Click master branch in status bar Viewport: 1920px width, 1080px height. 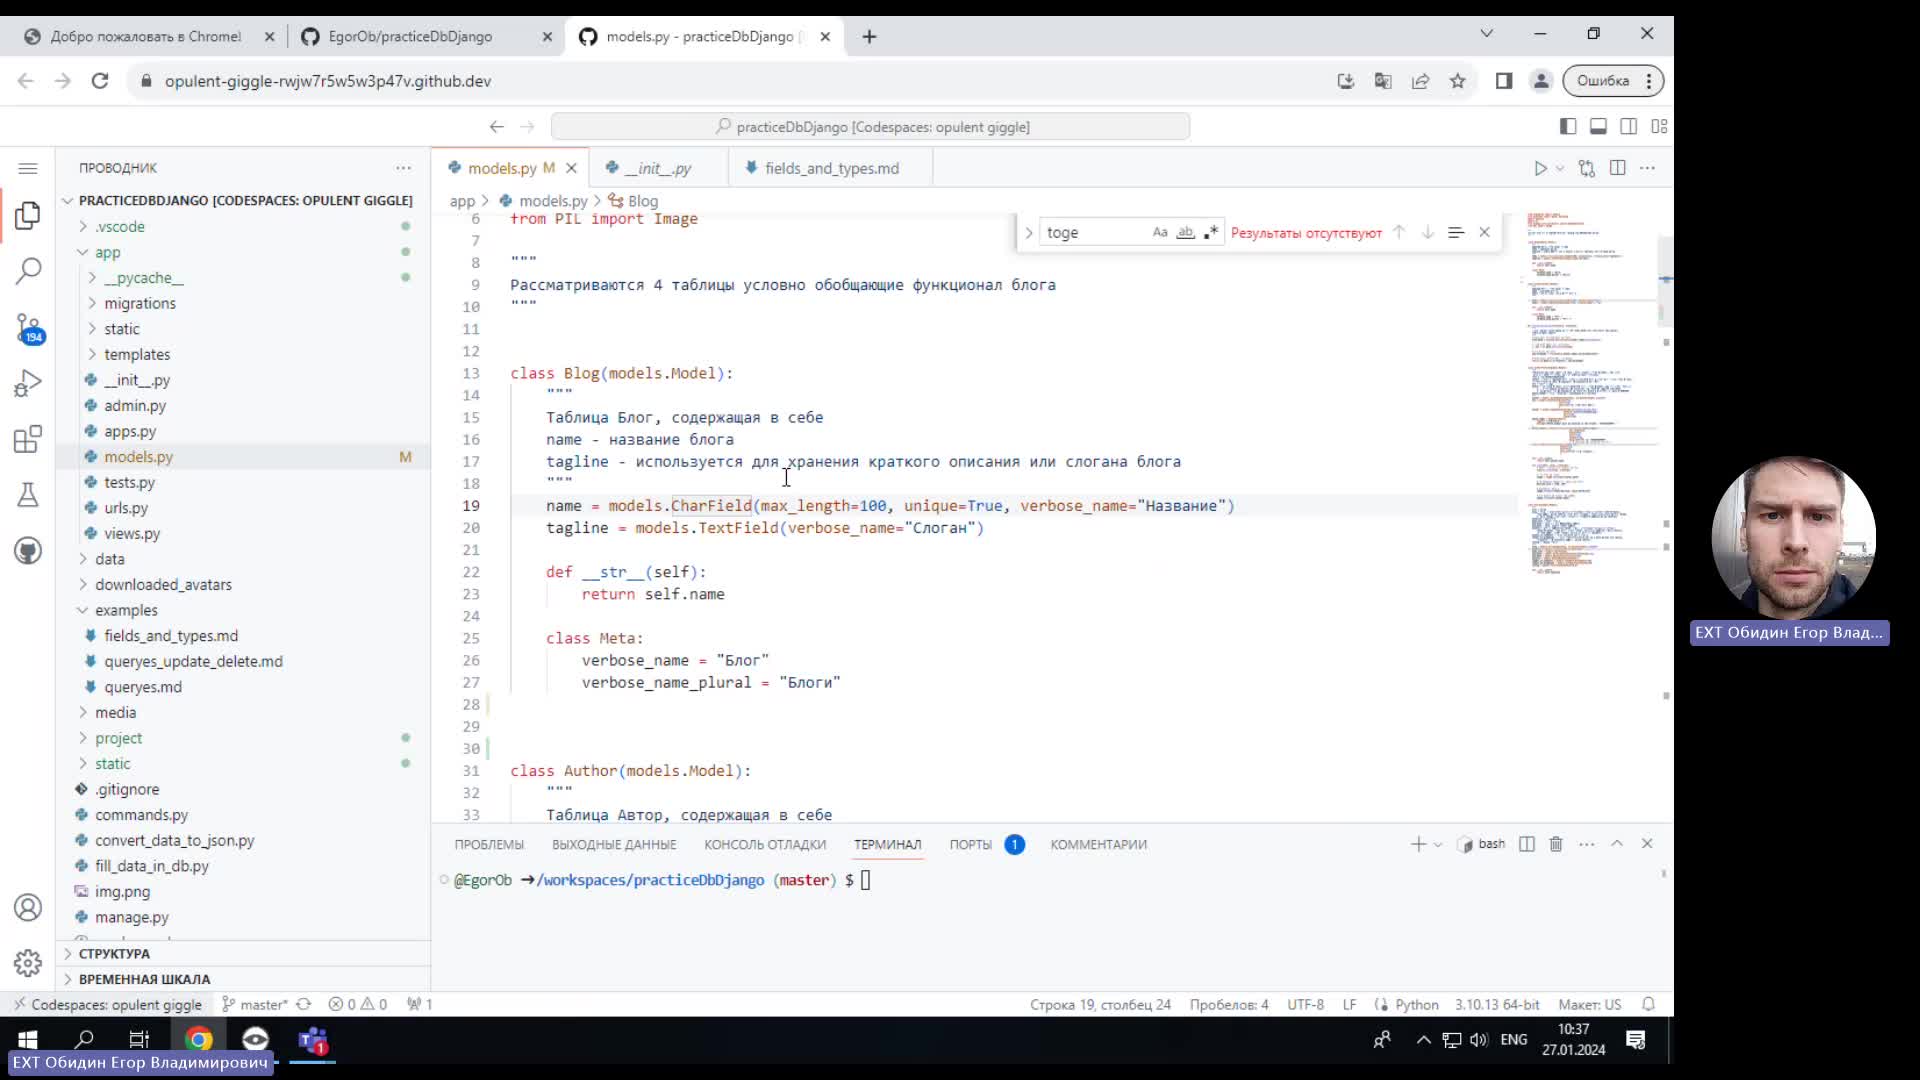(x=255, y=1004)
